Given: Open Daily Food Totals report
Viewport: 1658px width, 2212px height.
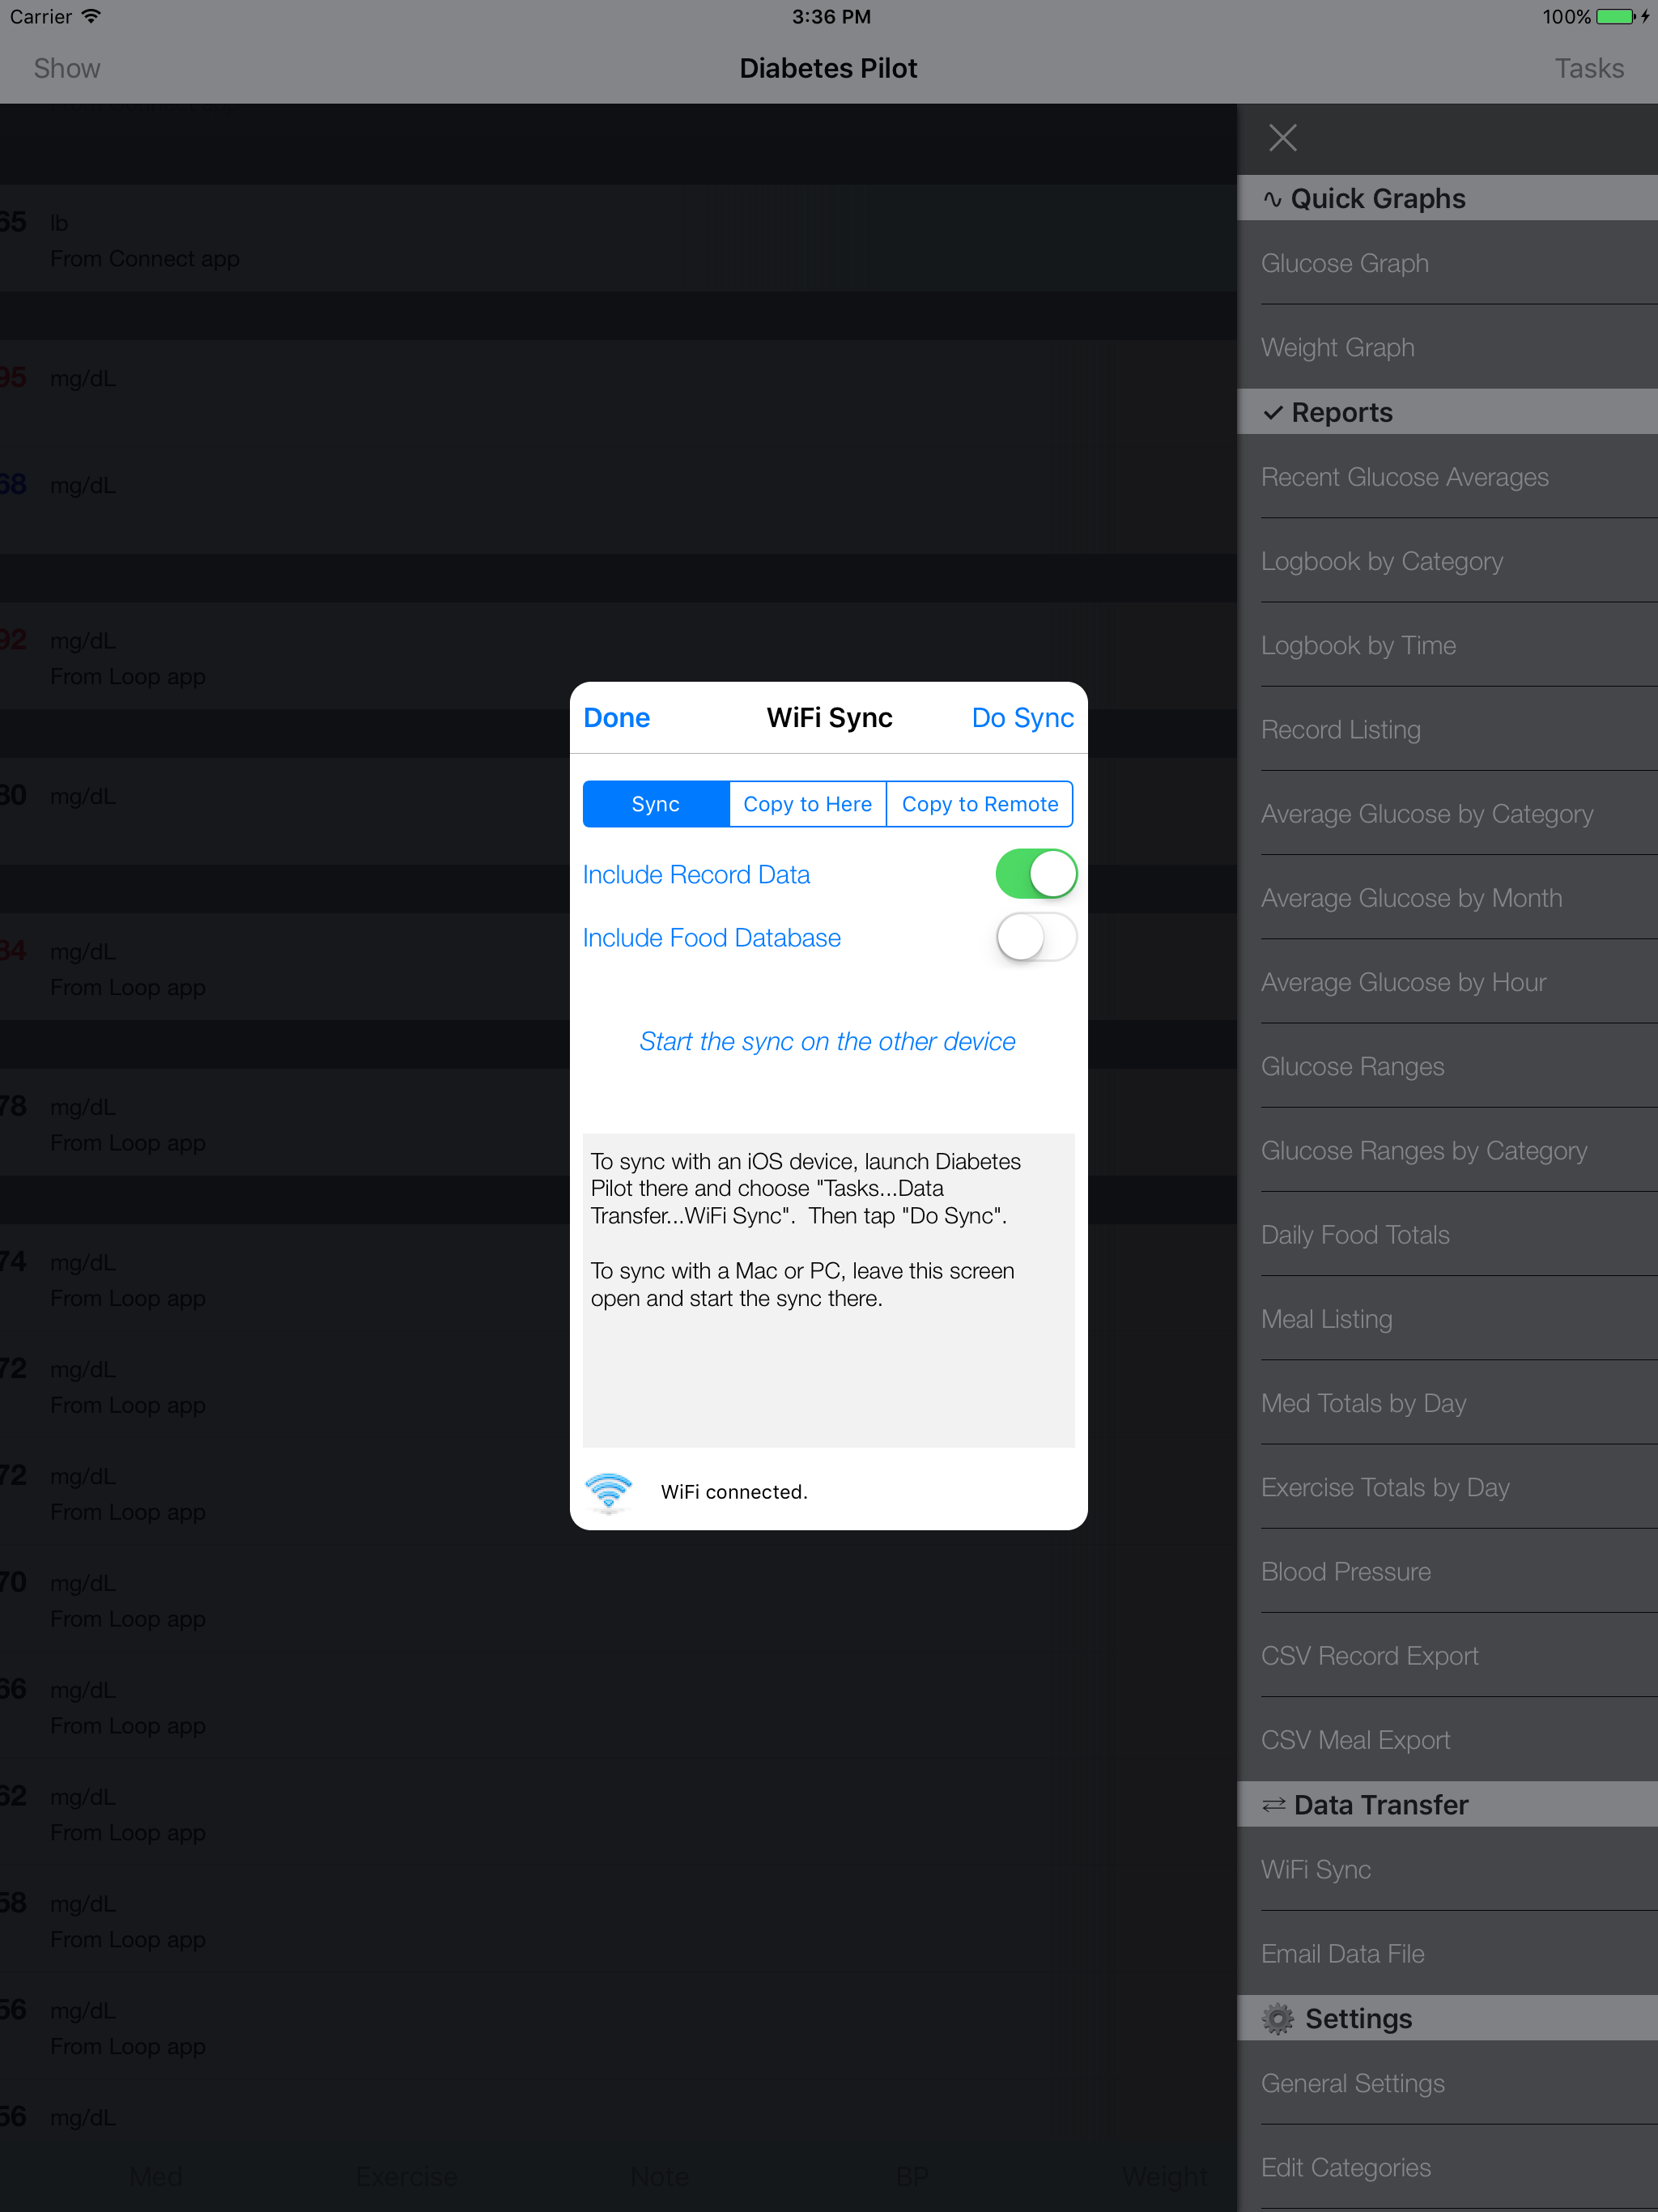Looking at the screenshot, I should [x=1447, y=1234].
